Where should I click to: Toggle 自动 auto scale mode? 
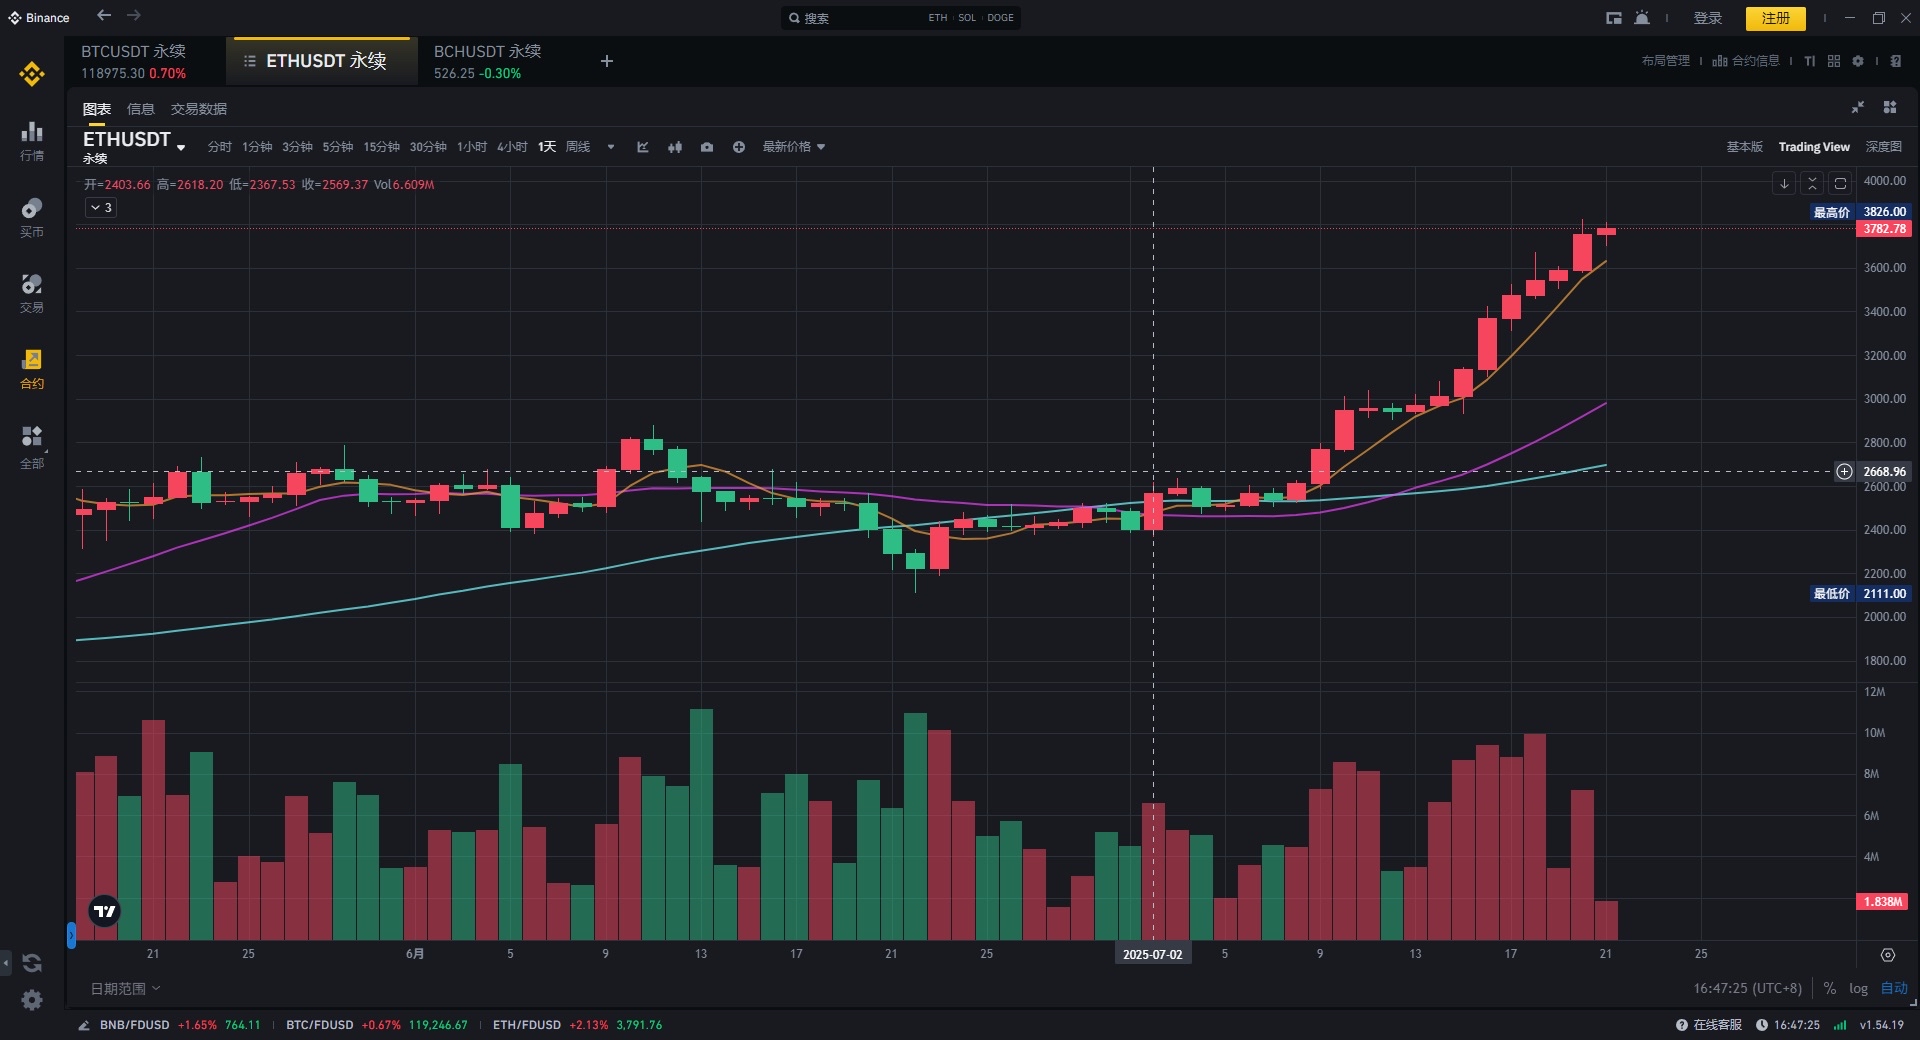(1894, 988)
